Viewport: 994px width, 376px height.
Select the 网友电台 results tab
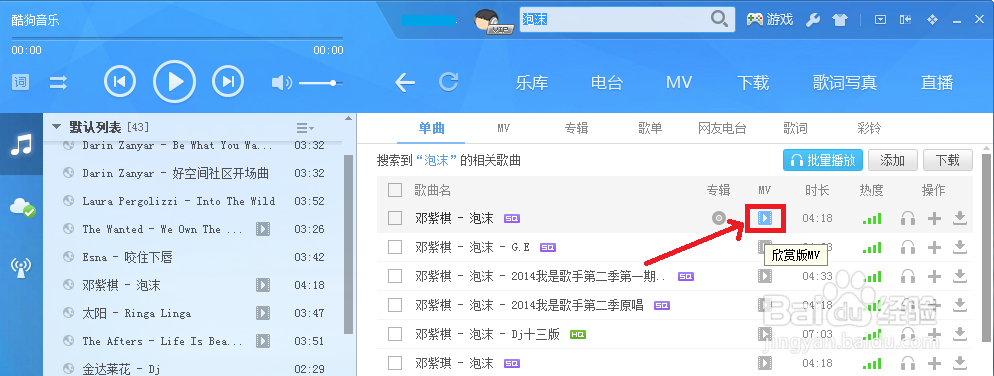click(722, 128)
